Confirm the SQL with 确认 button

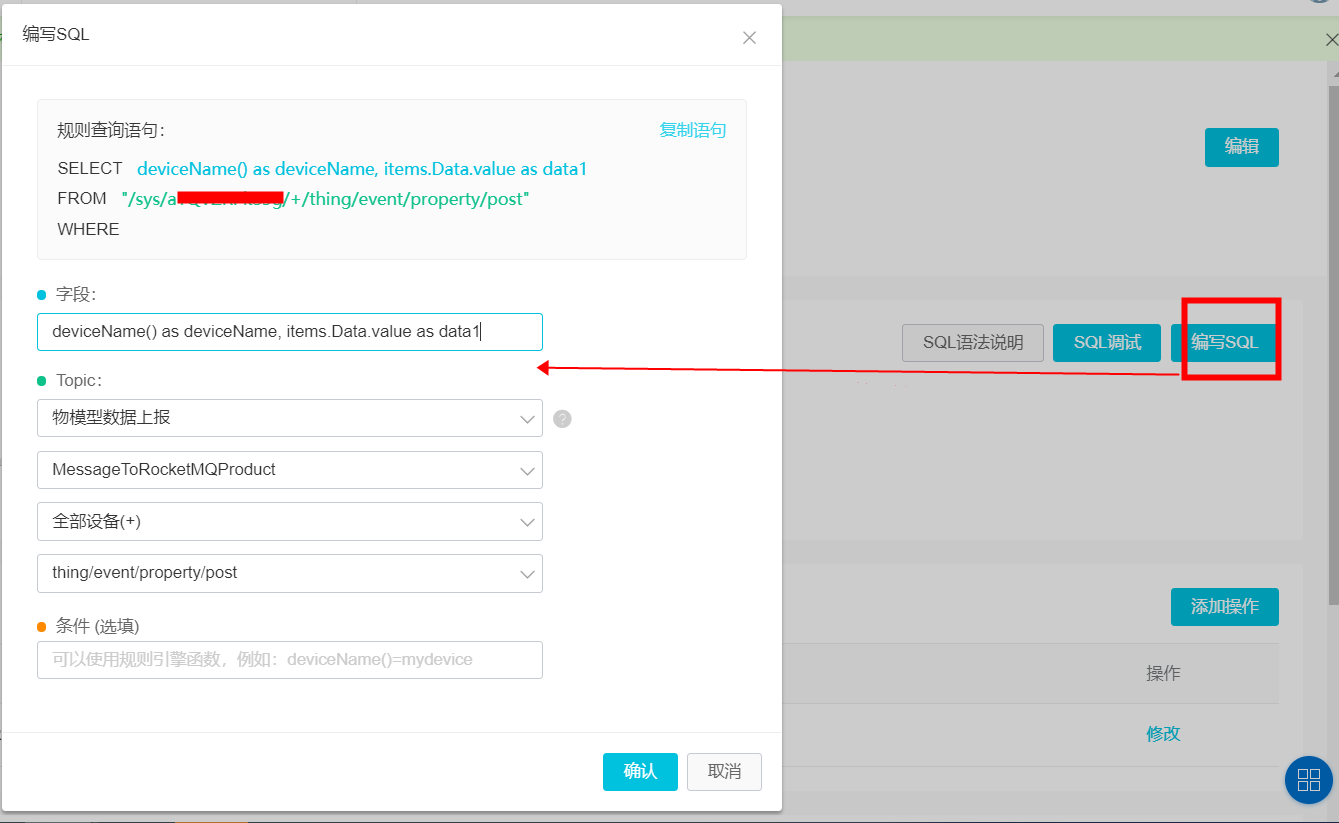pyautogui.click(x=640, y=772)
